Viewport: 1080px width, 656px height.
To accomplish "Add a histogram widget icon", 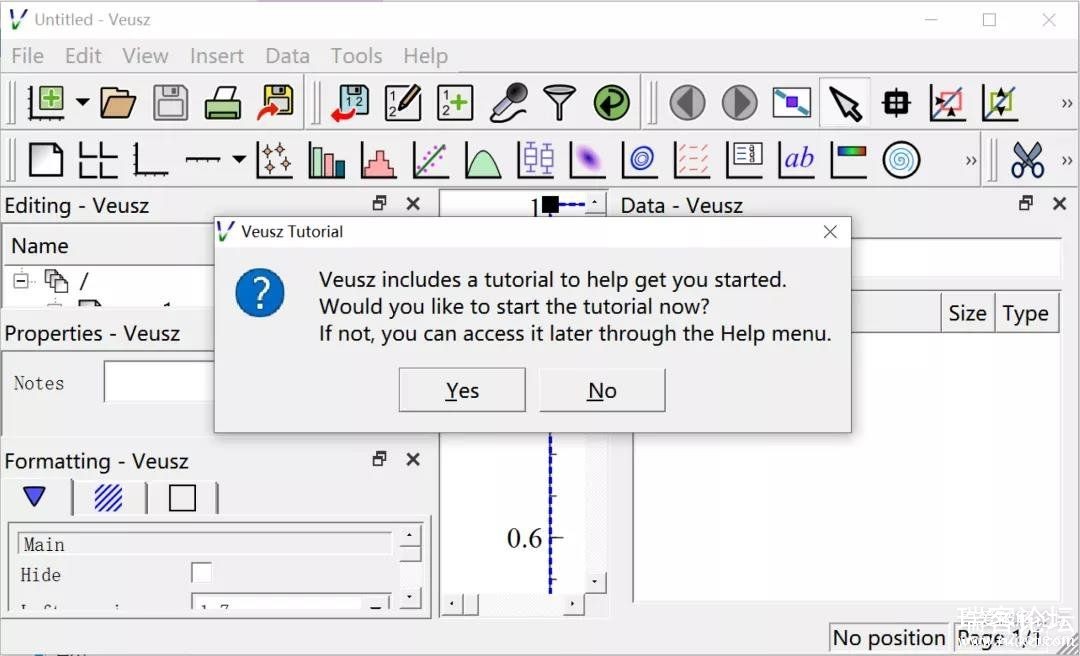I will (x=378, y=159).
